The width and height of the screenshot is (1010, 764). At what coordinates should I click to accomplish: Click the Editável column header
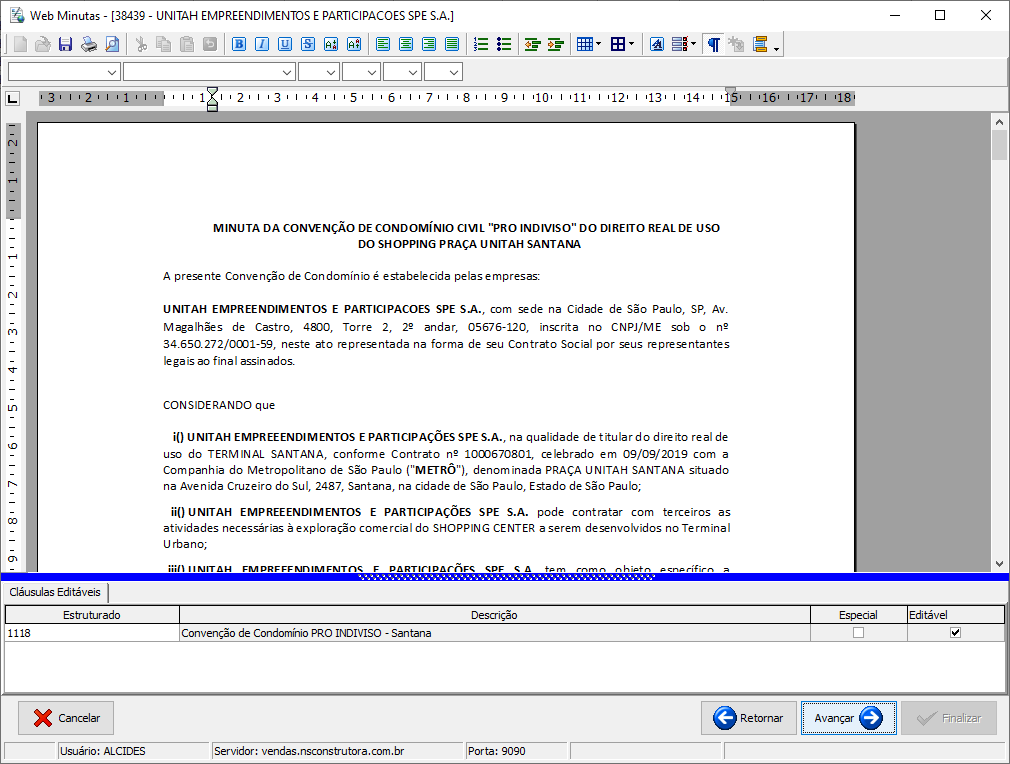955,615
